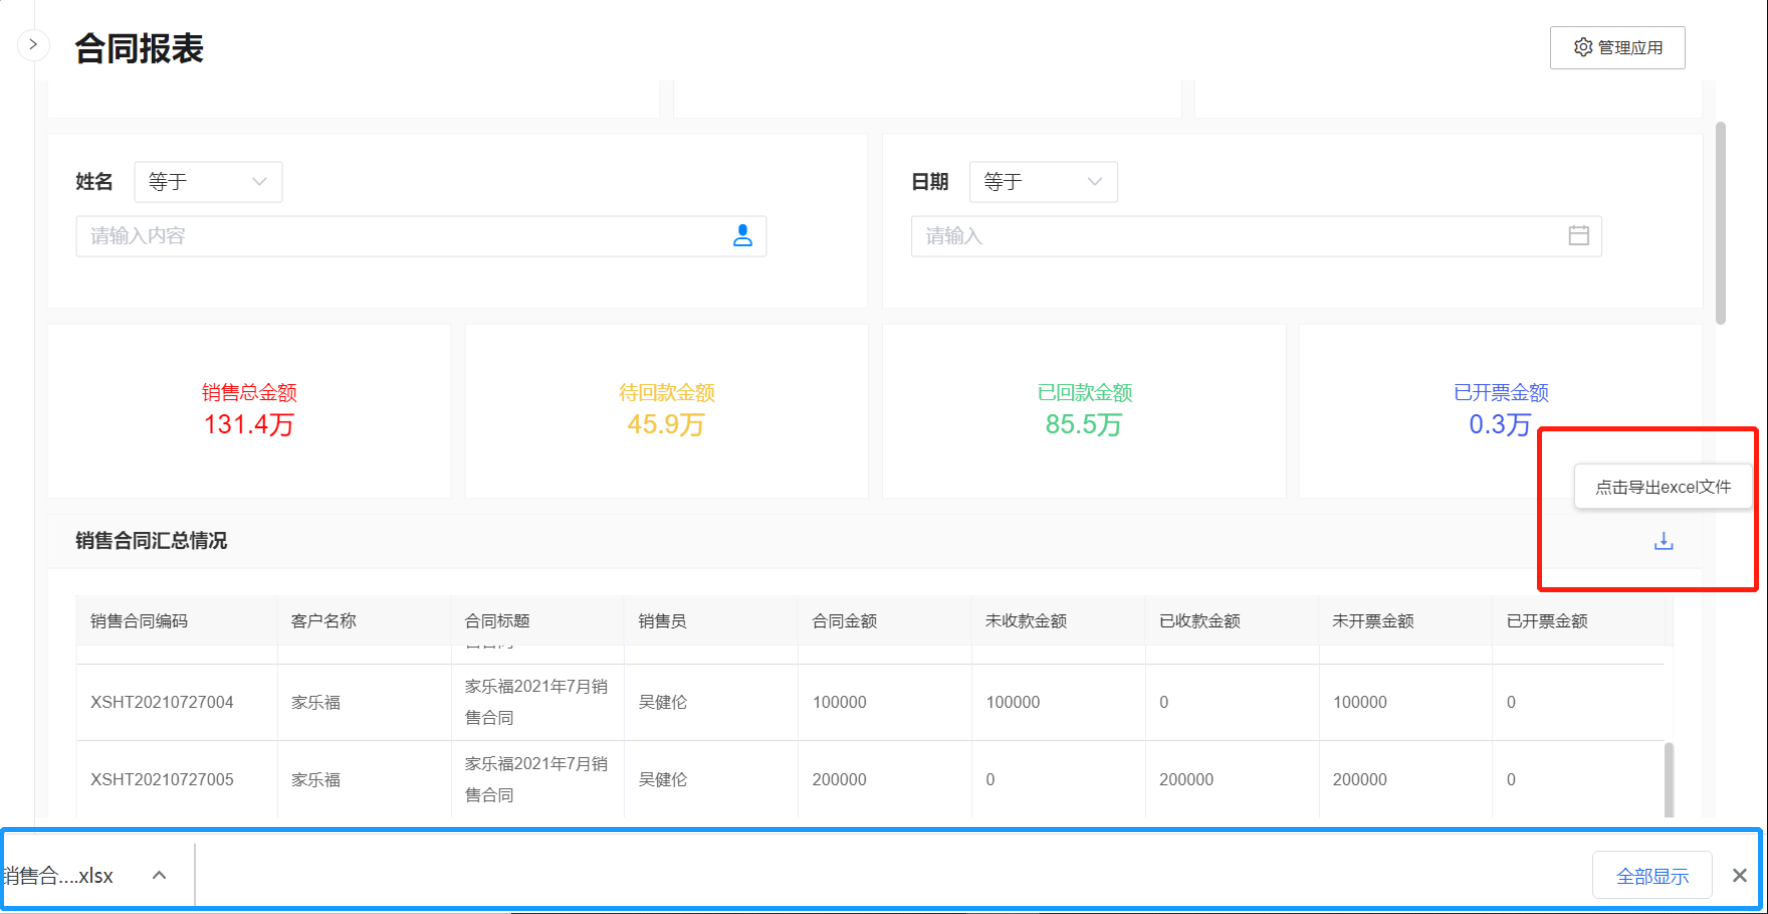Click the 销售总金额 summary card
The height and width of the screenshot is (914, 1768).
(x=249, y=411)
